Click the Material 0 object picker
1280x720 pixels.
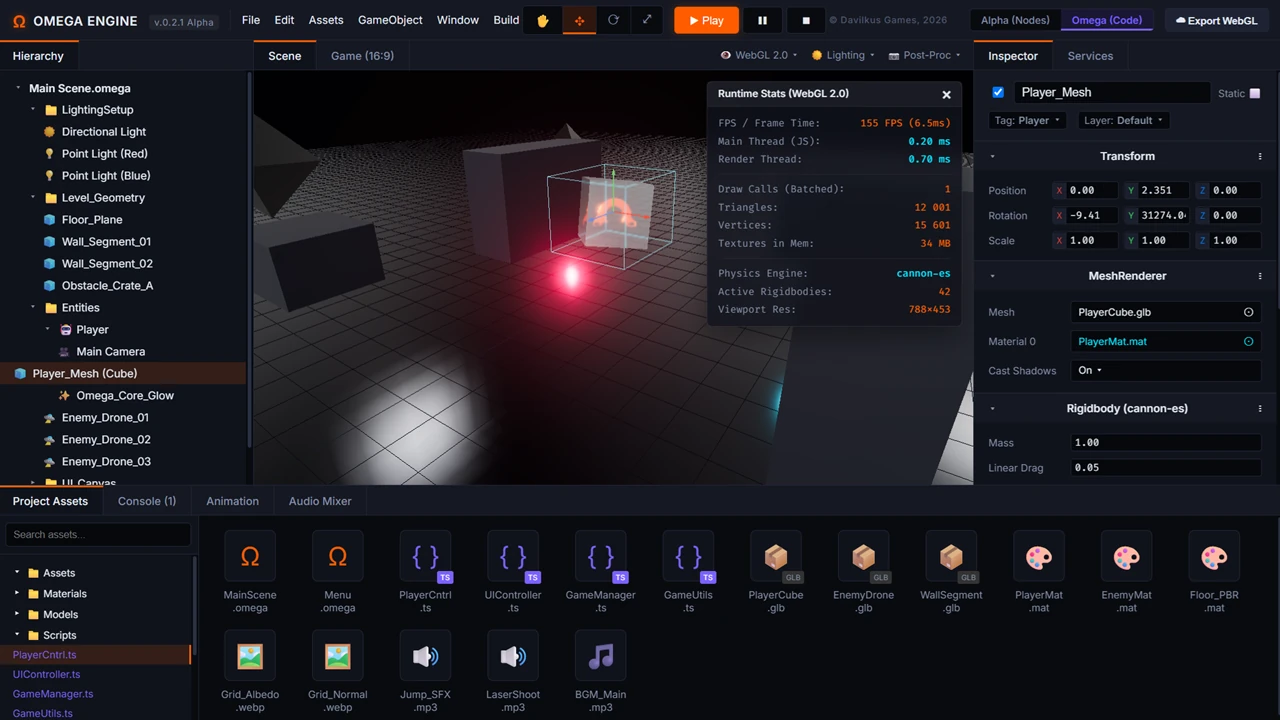tap(1248, 341)
